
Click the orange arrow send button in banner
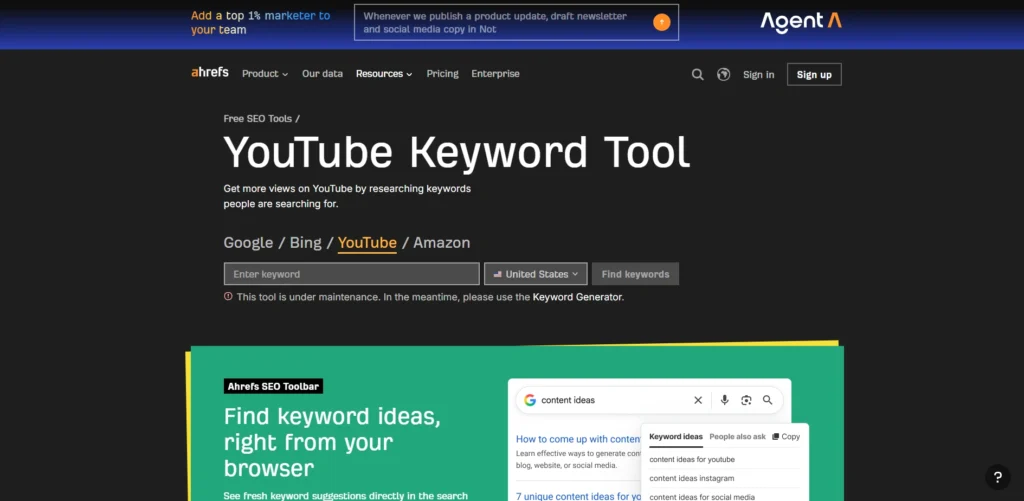(661, 22)
